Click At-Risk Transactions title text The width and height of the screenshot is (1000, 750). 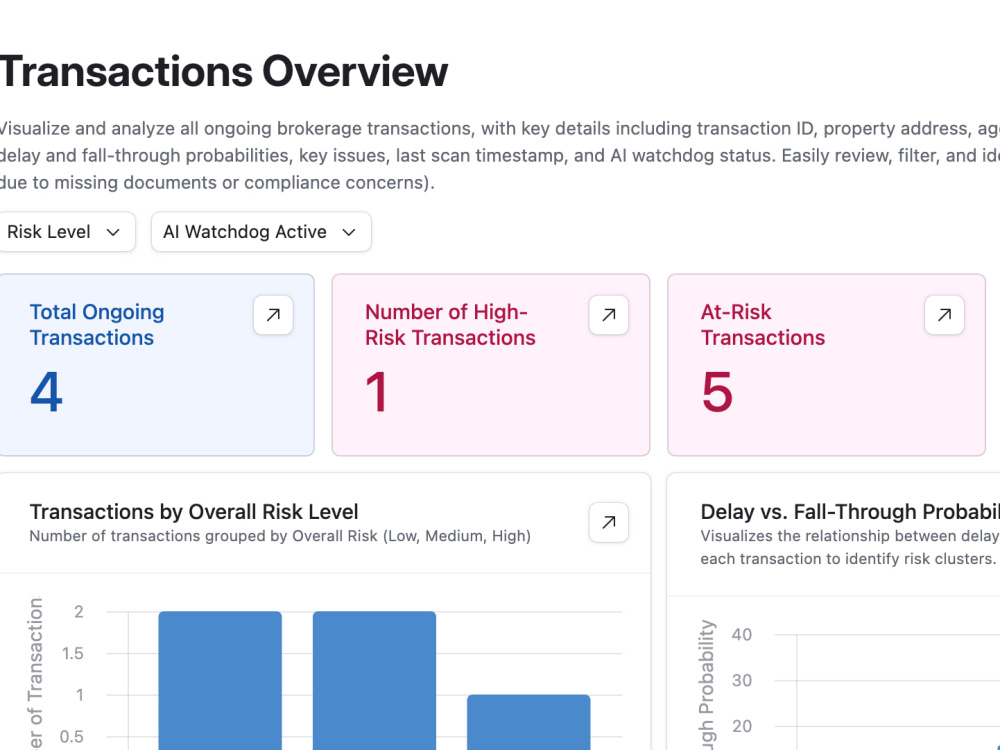[763, 325]
